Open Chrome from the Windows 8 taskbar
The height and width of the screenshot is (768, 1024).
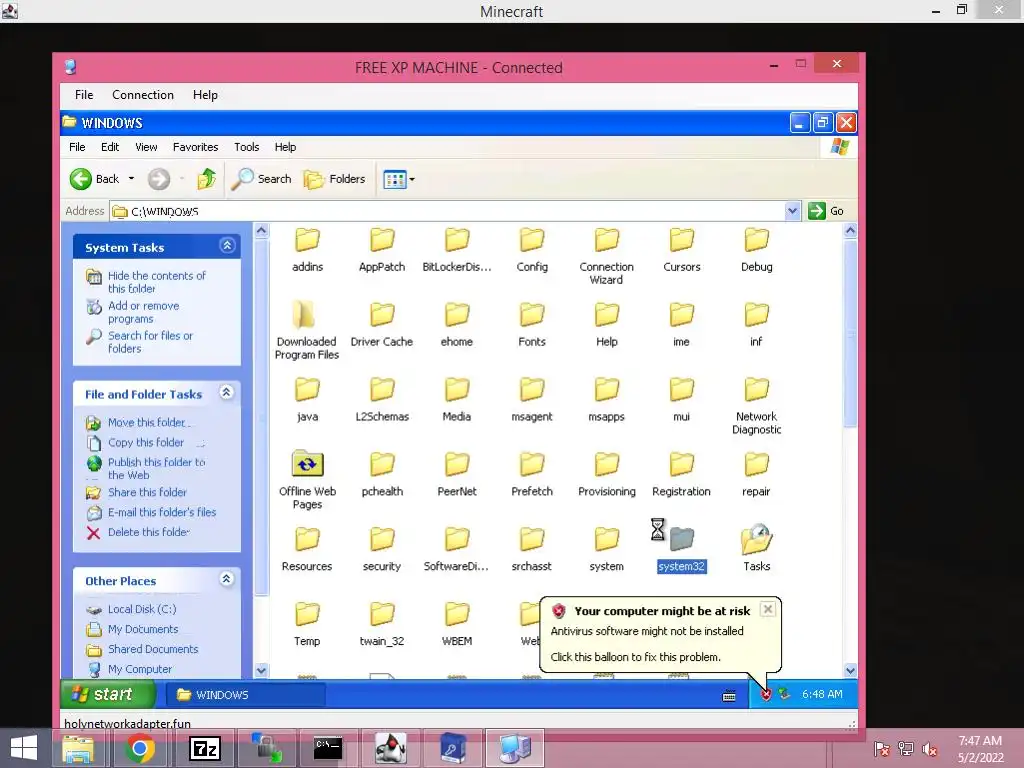140,748
